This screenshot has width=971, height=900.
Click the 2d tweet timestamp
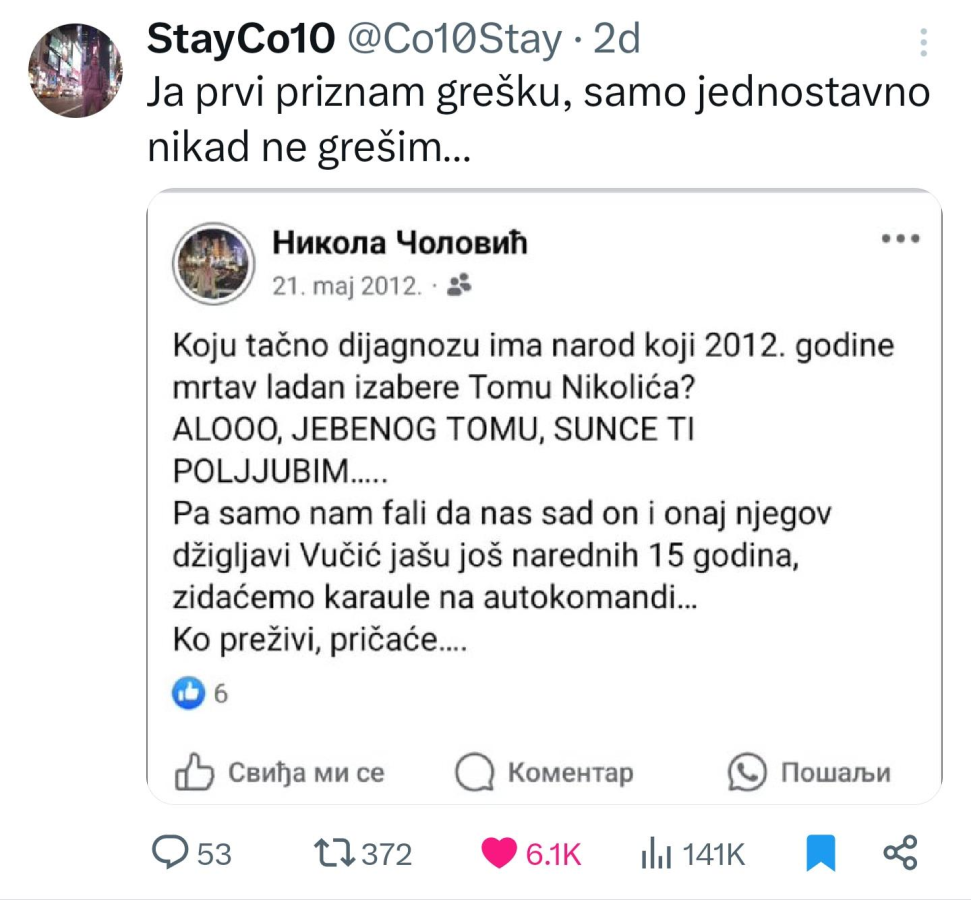pos(617,40)
